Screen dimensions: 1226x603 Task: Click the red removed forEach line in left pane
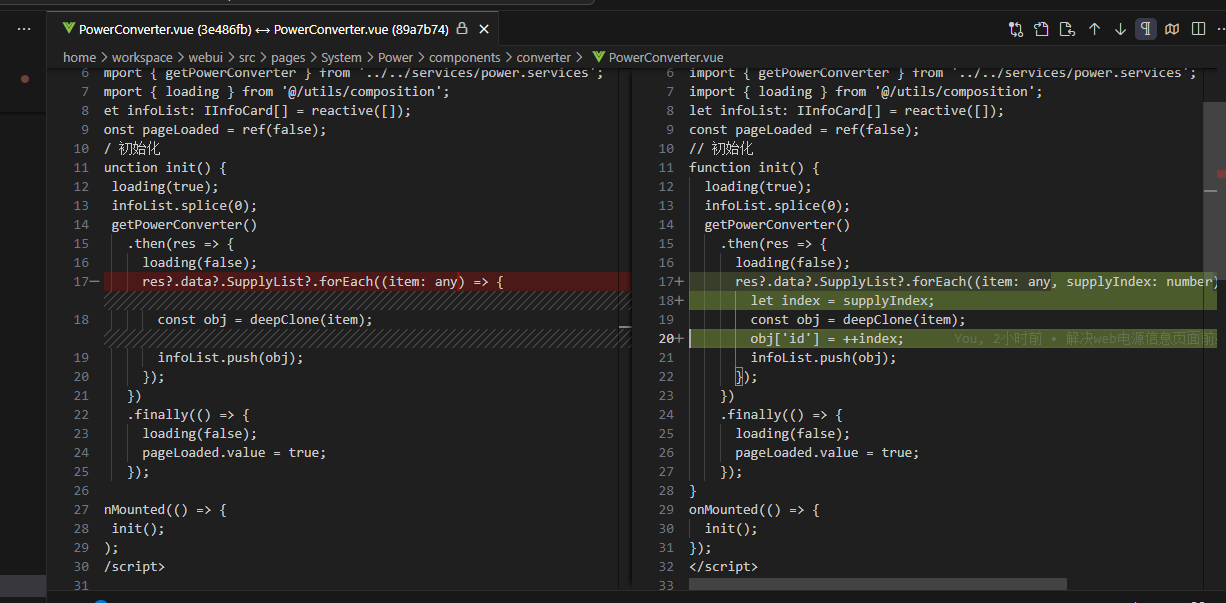click(x=367, y=282)
